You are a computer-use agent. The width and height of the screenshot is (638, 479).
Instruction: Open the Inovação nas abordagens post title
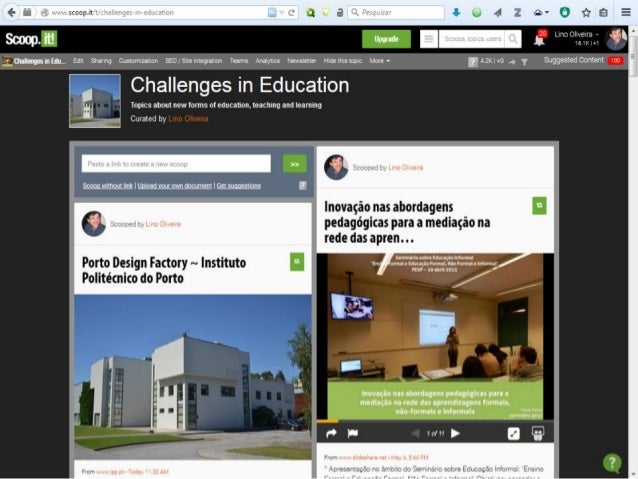(407, 222)
